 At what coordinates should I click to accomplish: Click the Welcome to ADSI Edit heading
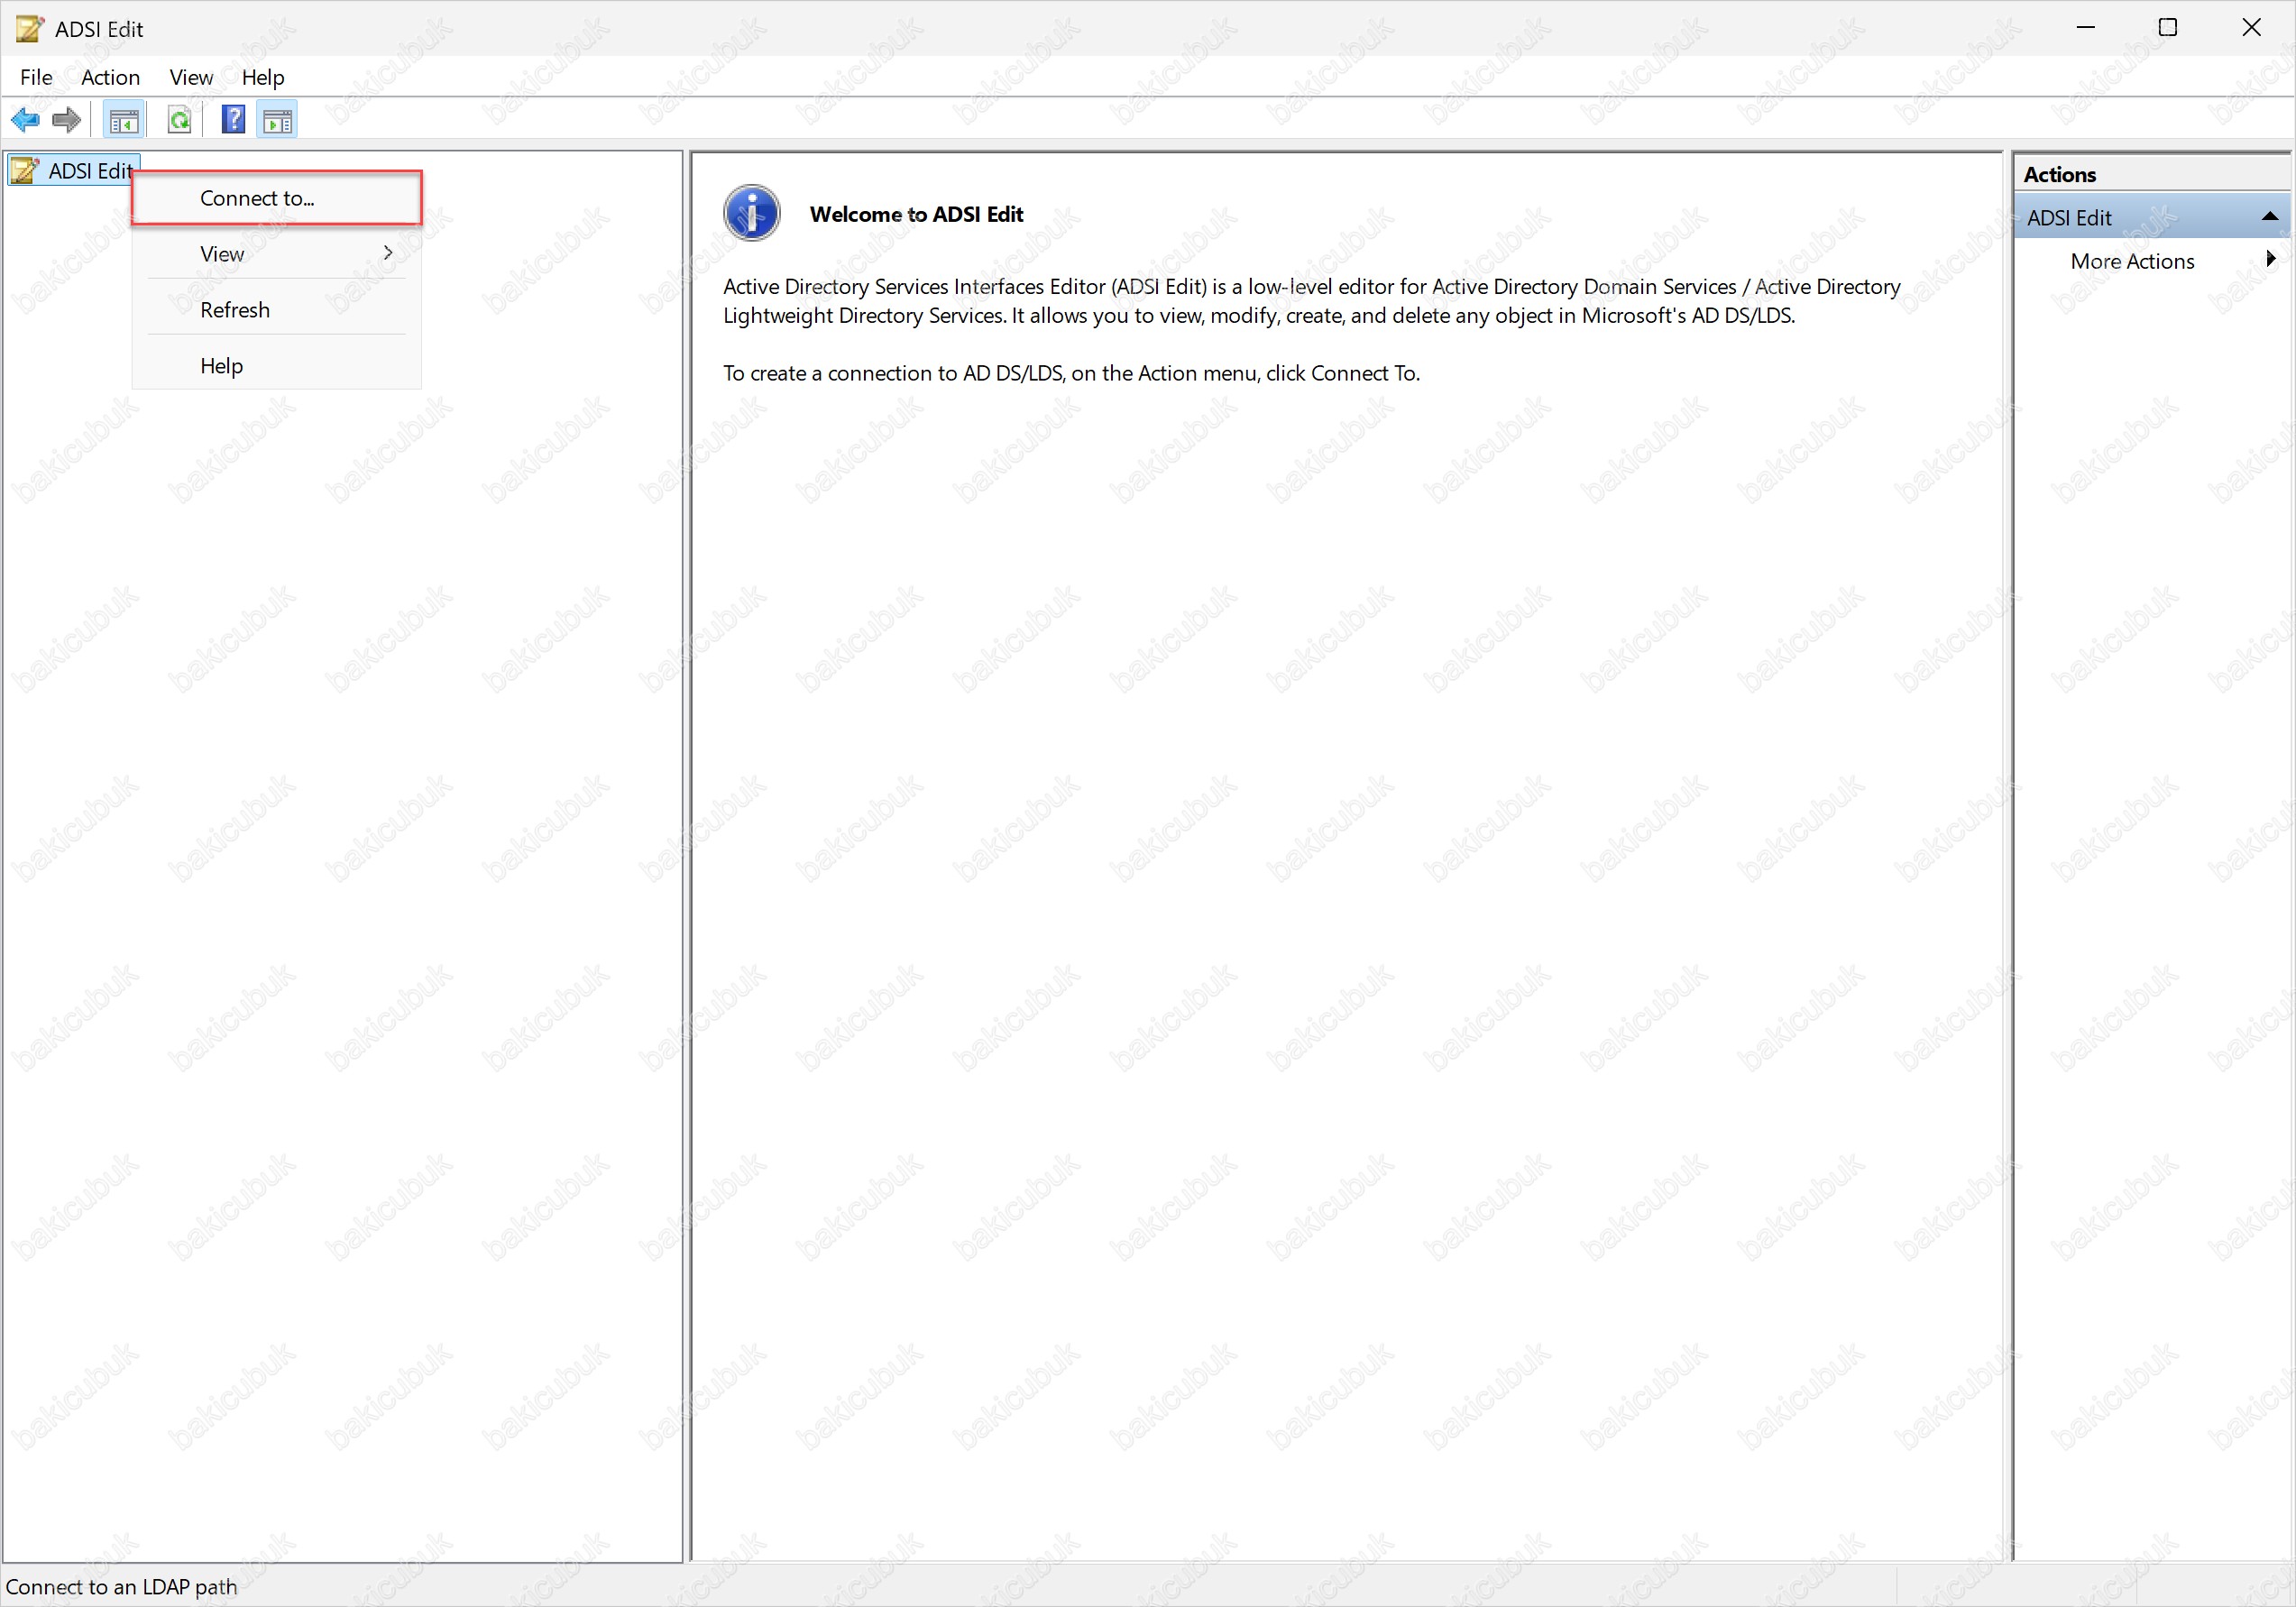pos(916,214)
